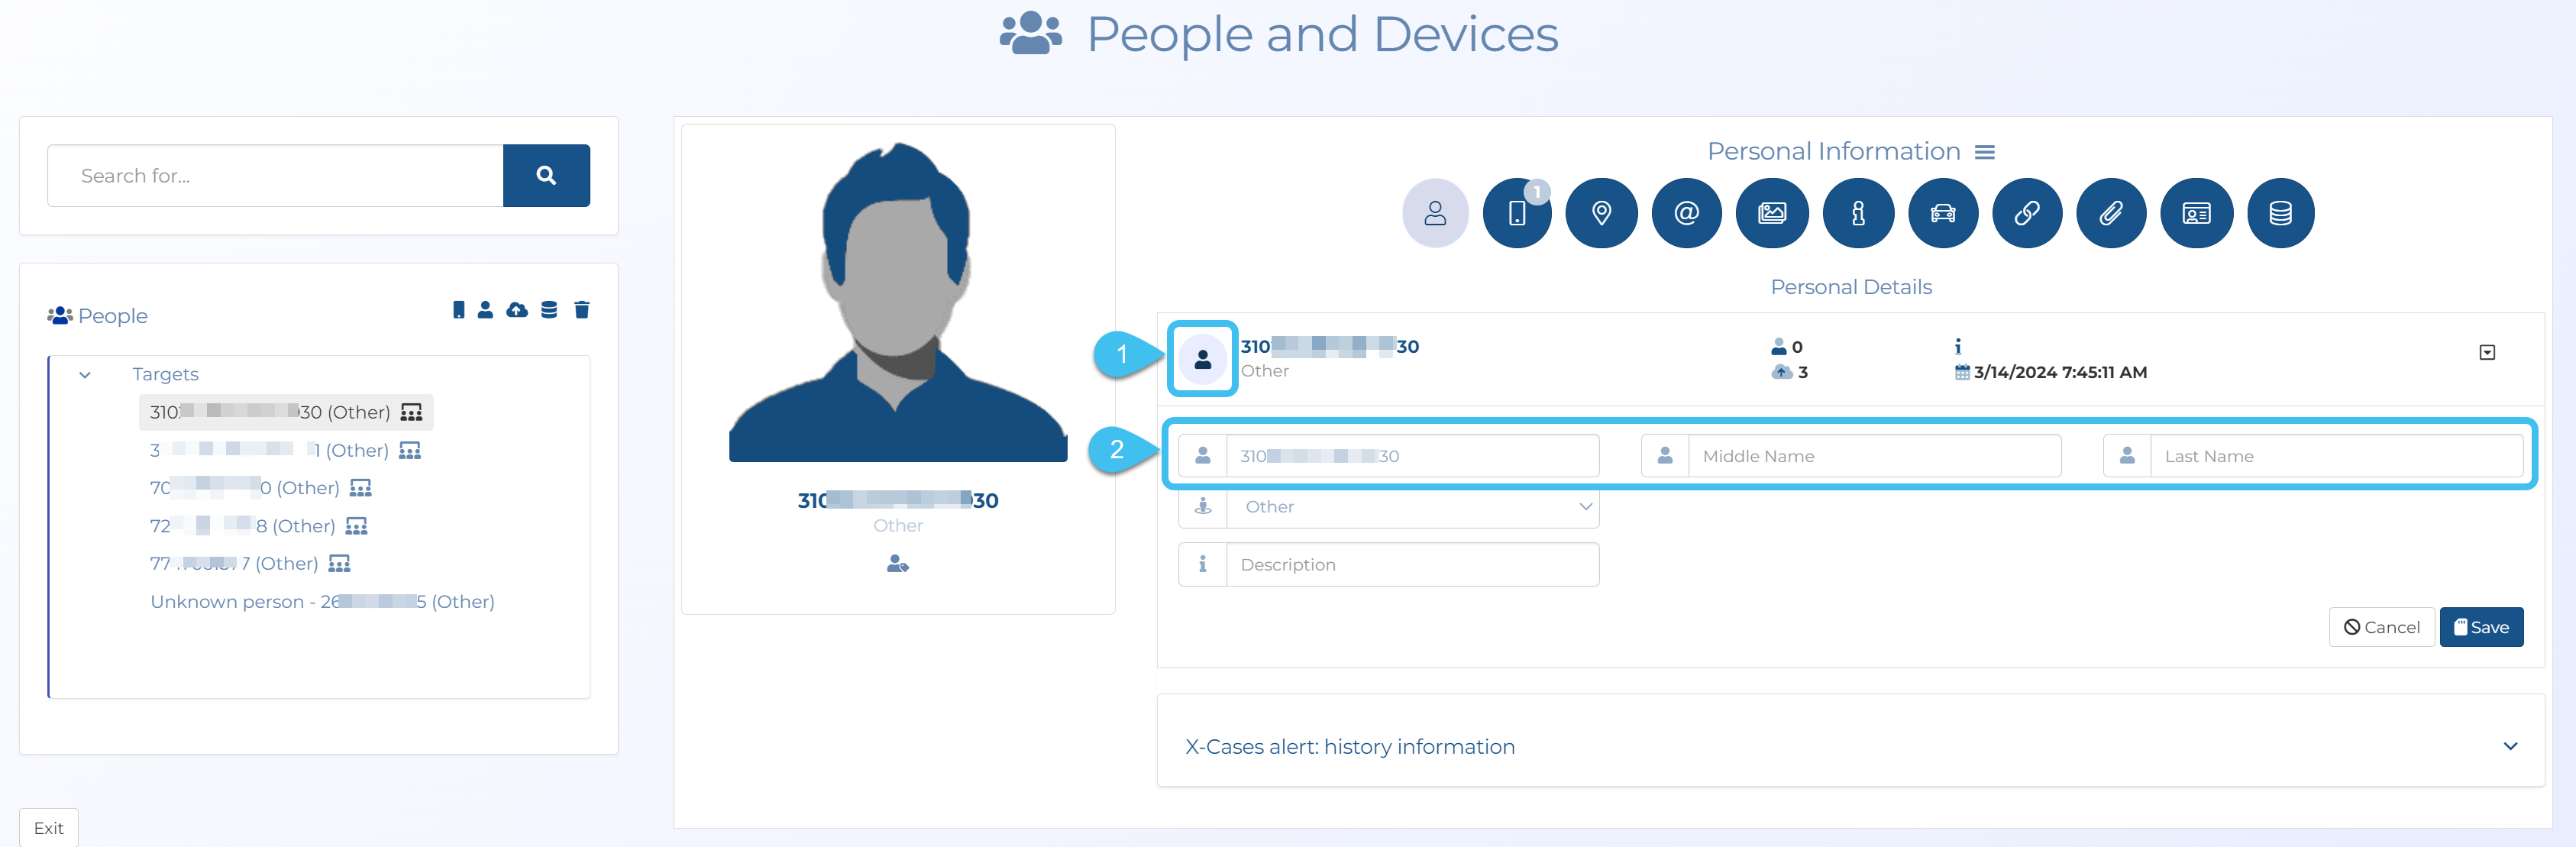
Task: Toggle the small dropdown box beside the timestamp
Action: pos(2487,352)
